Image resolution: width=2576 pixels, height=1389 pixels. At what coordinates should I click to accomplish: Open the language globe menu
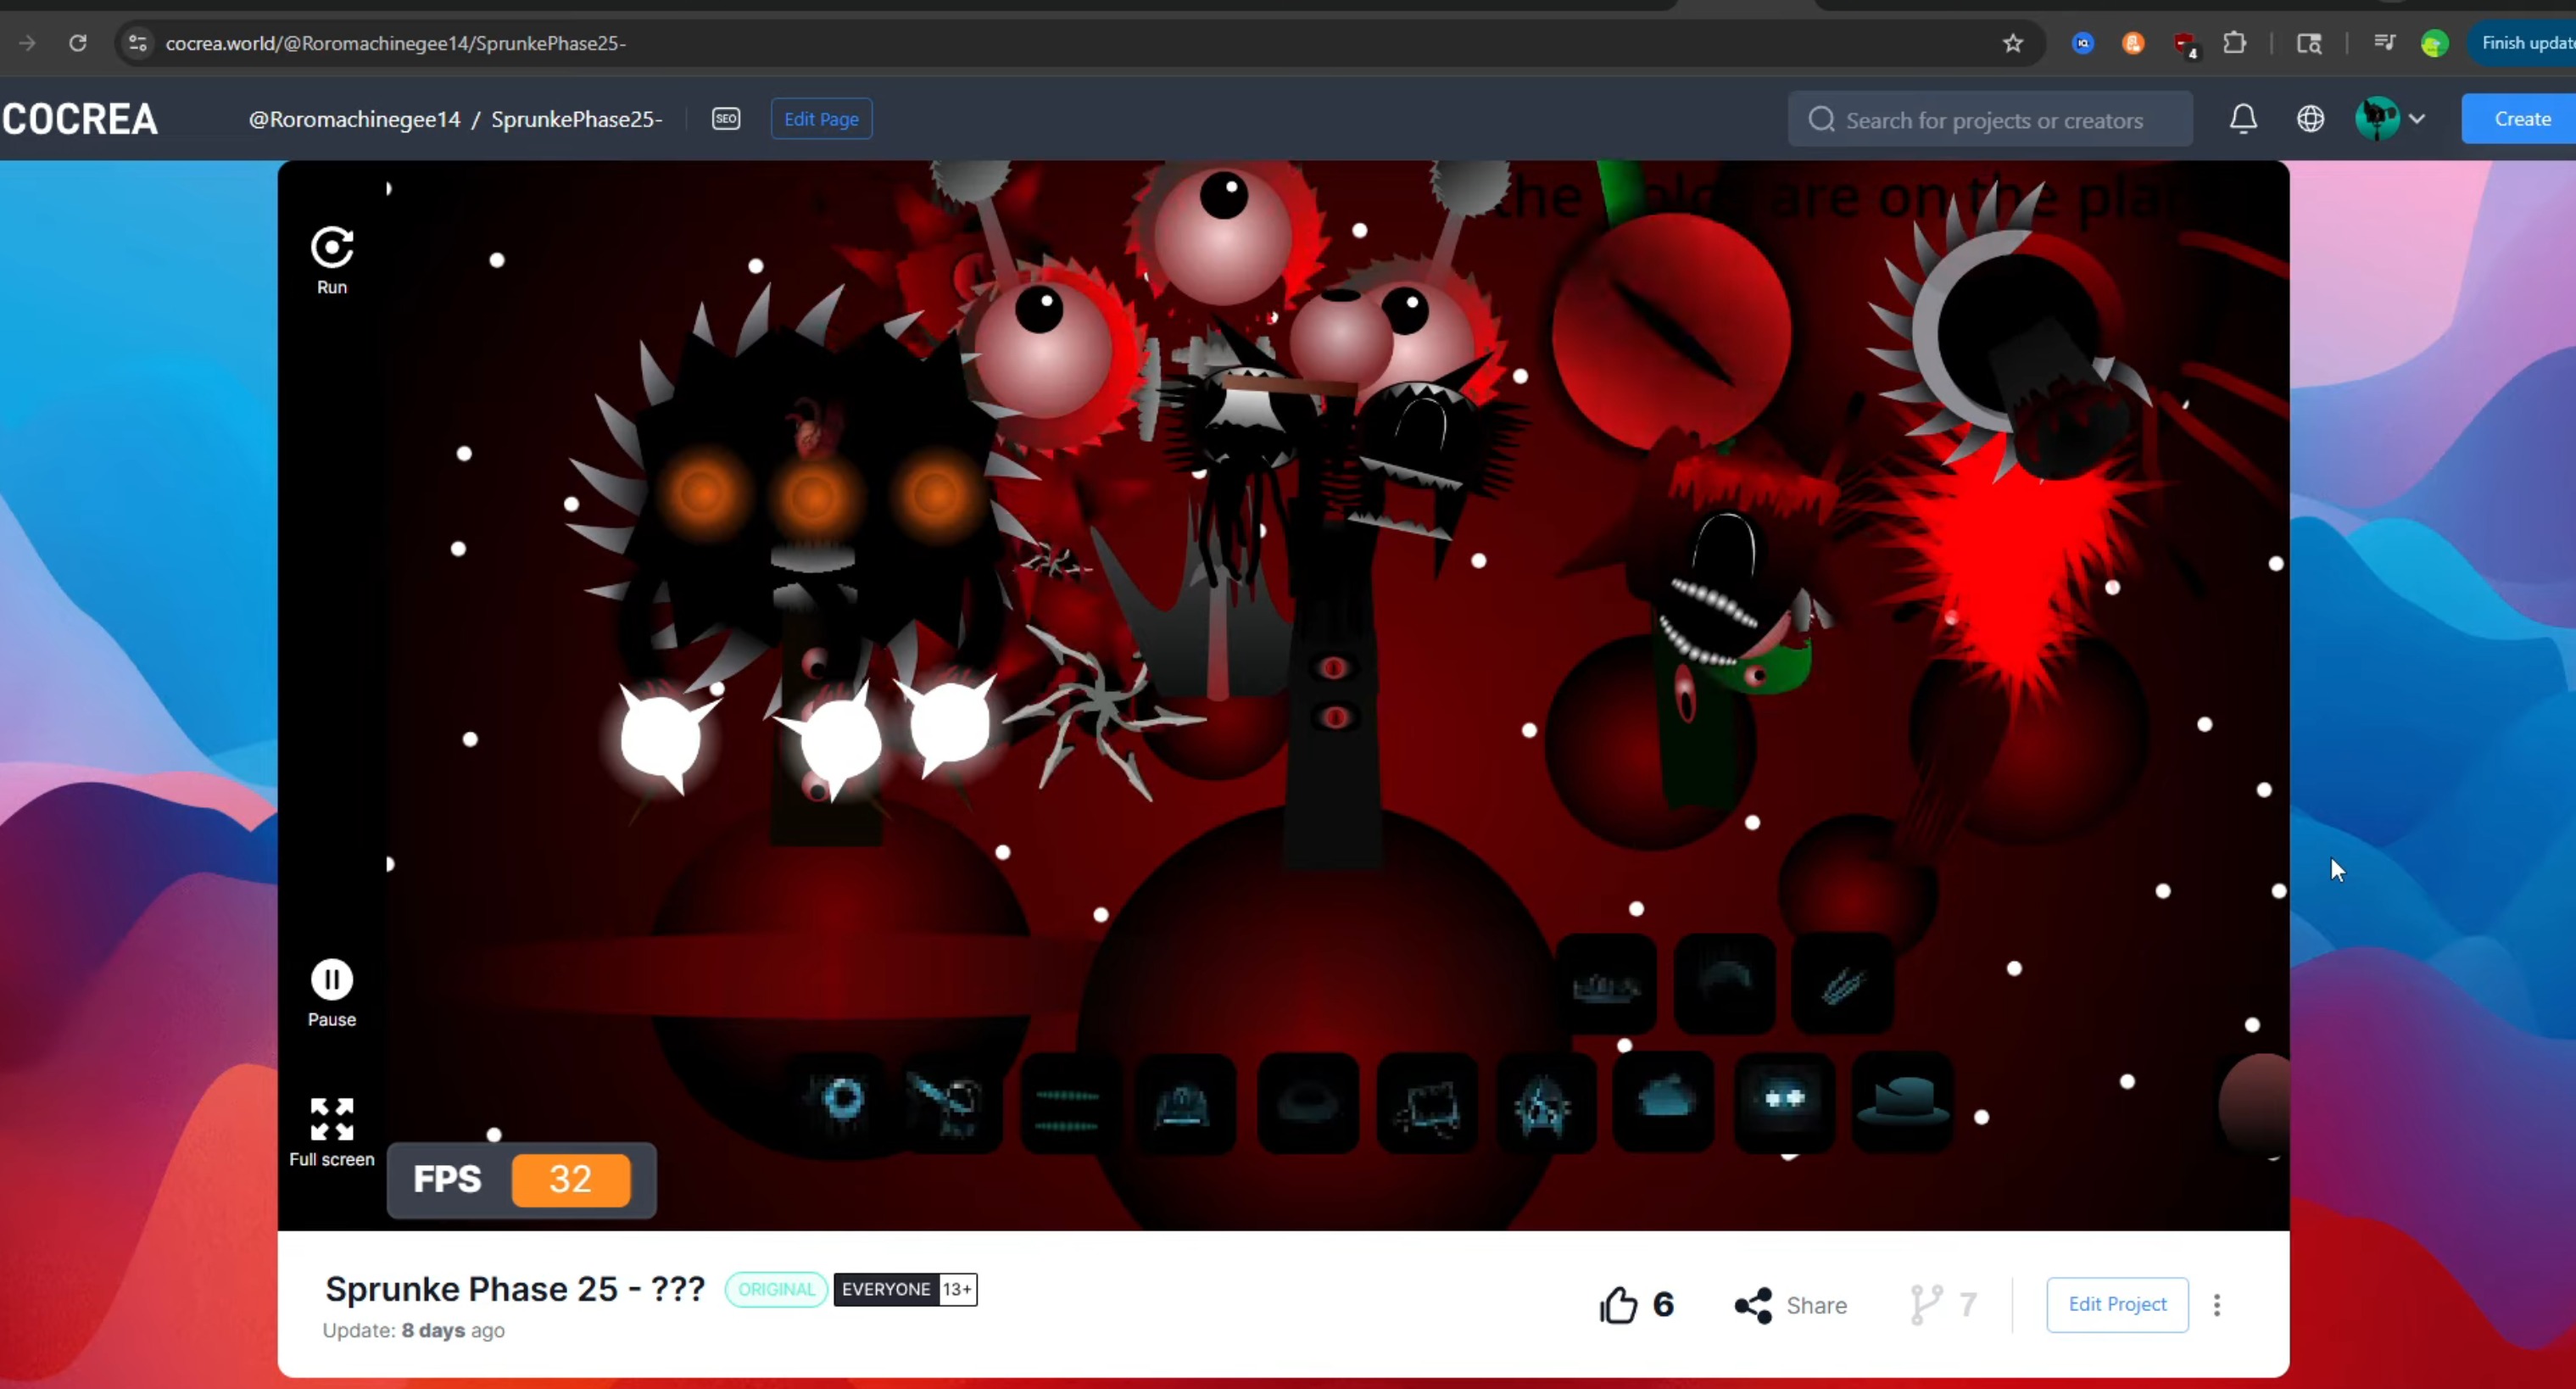2310,119
